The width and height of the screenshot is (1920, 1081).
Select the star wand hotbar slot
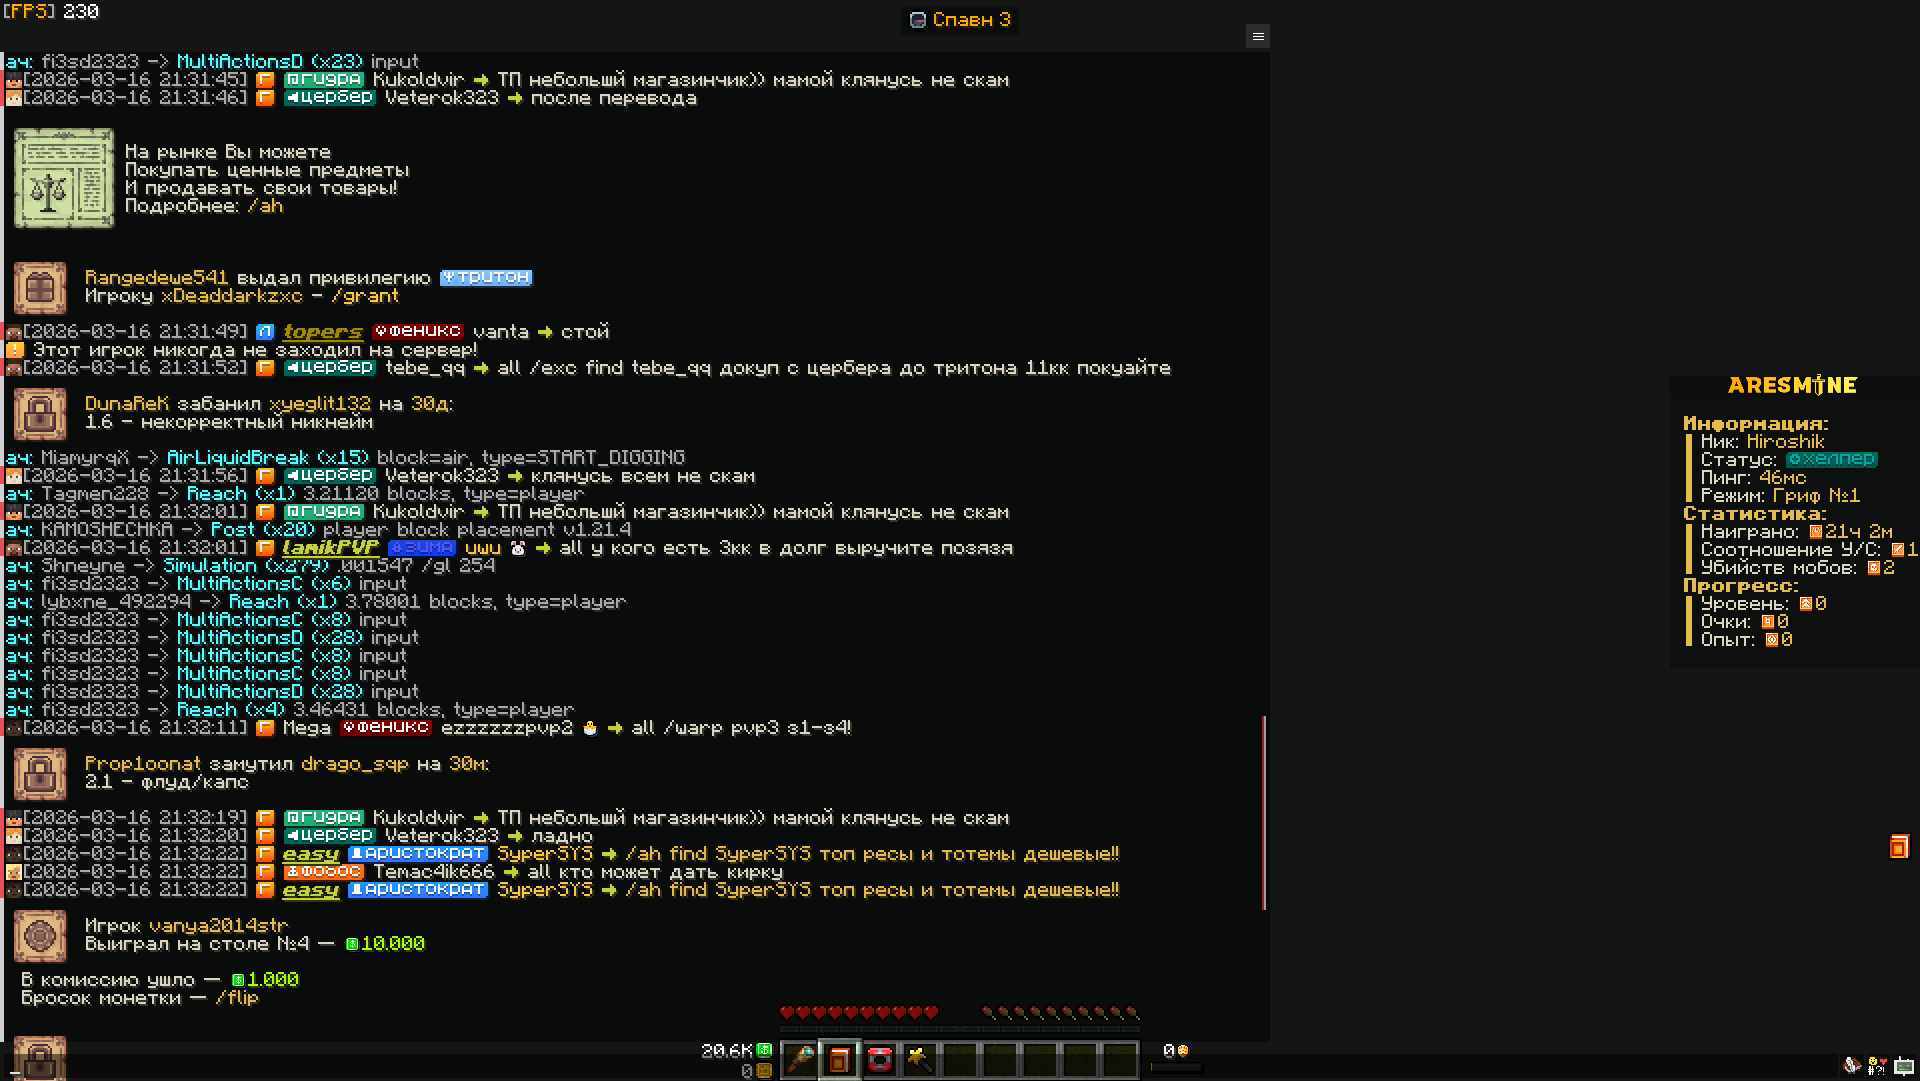tap(920, 1060)
